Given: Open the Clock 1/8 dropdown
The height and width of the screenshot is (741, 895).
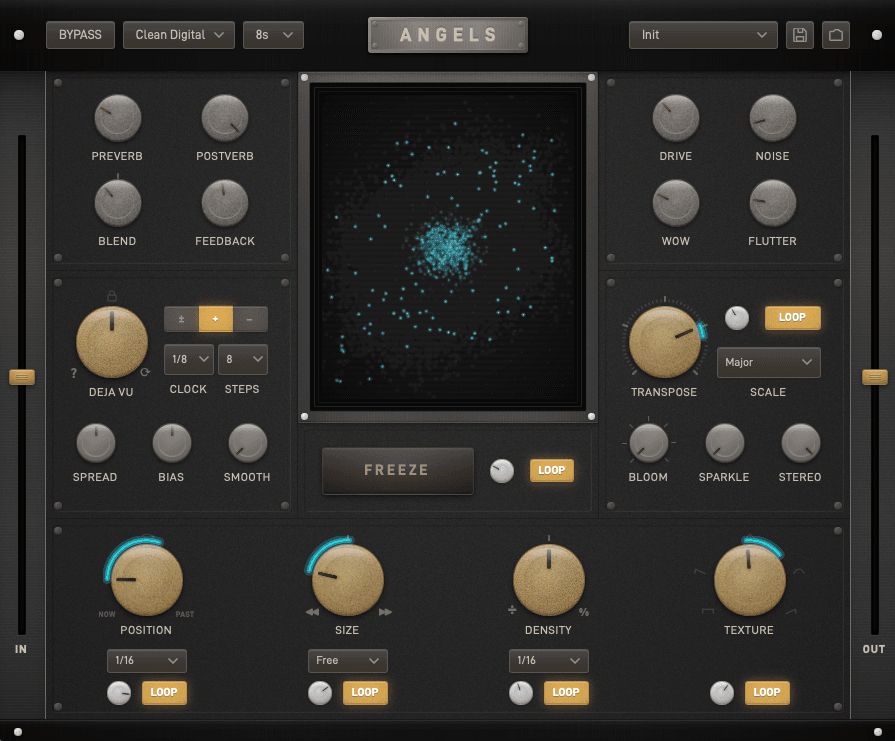Looking at the screenshot, I should [188, 359].
